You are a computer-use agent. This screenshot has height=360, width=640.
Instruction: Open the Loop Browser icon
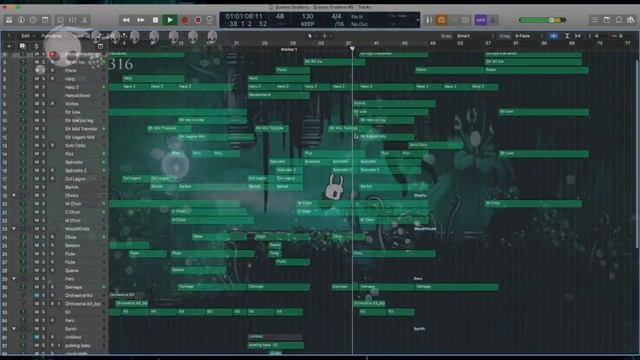click(619, 20)
